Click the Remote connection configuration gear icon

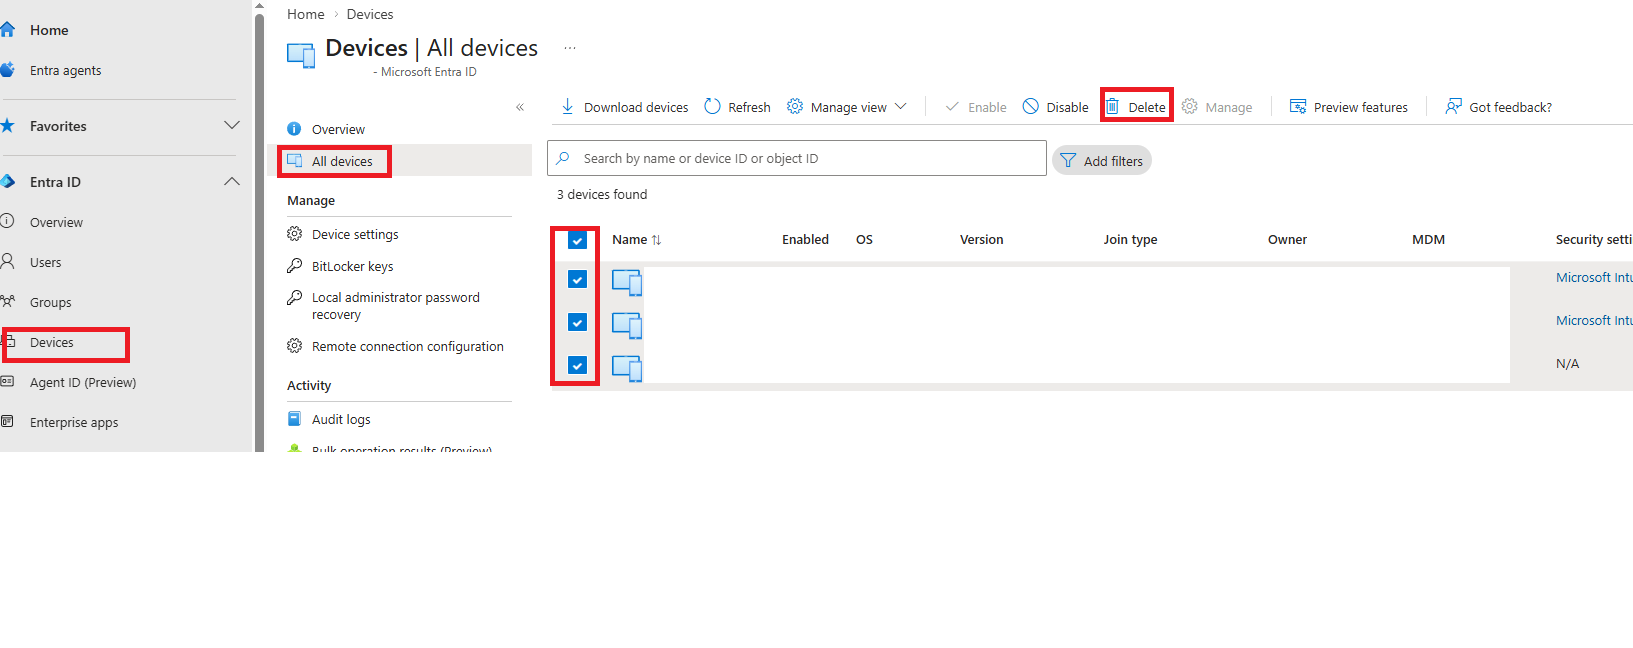[x=294, y=346]
